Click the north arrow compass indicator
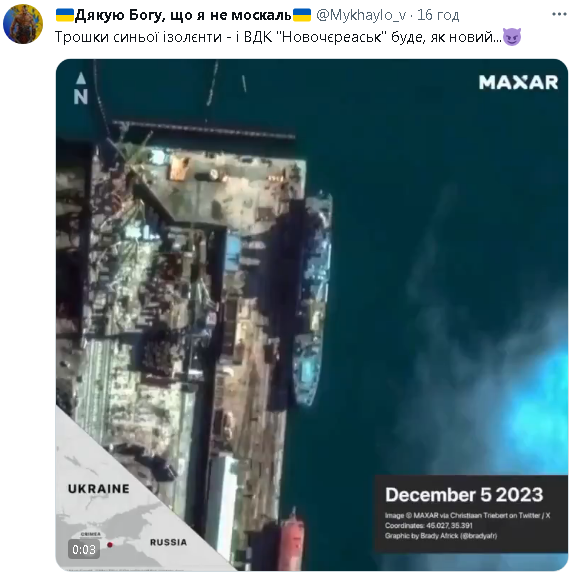The image size is (584, 574). pyautogui.click(x=80, y=89)
